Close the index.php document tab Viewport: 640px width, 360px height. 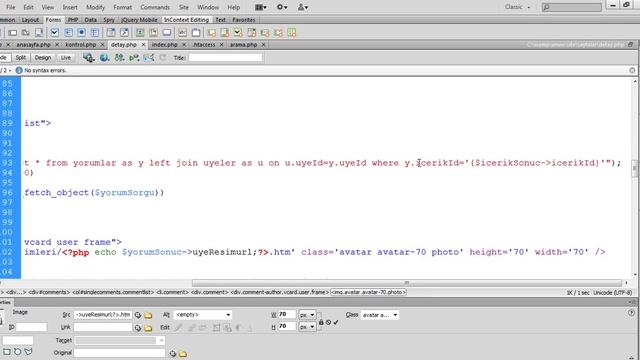(184, 44)
